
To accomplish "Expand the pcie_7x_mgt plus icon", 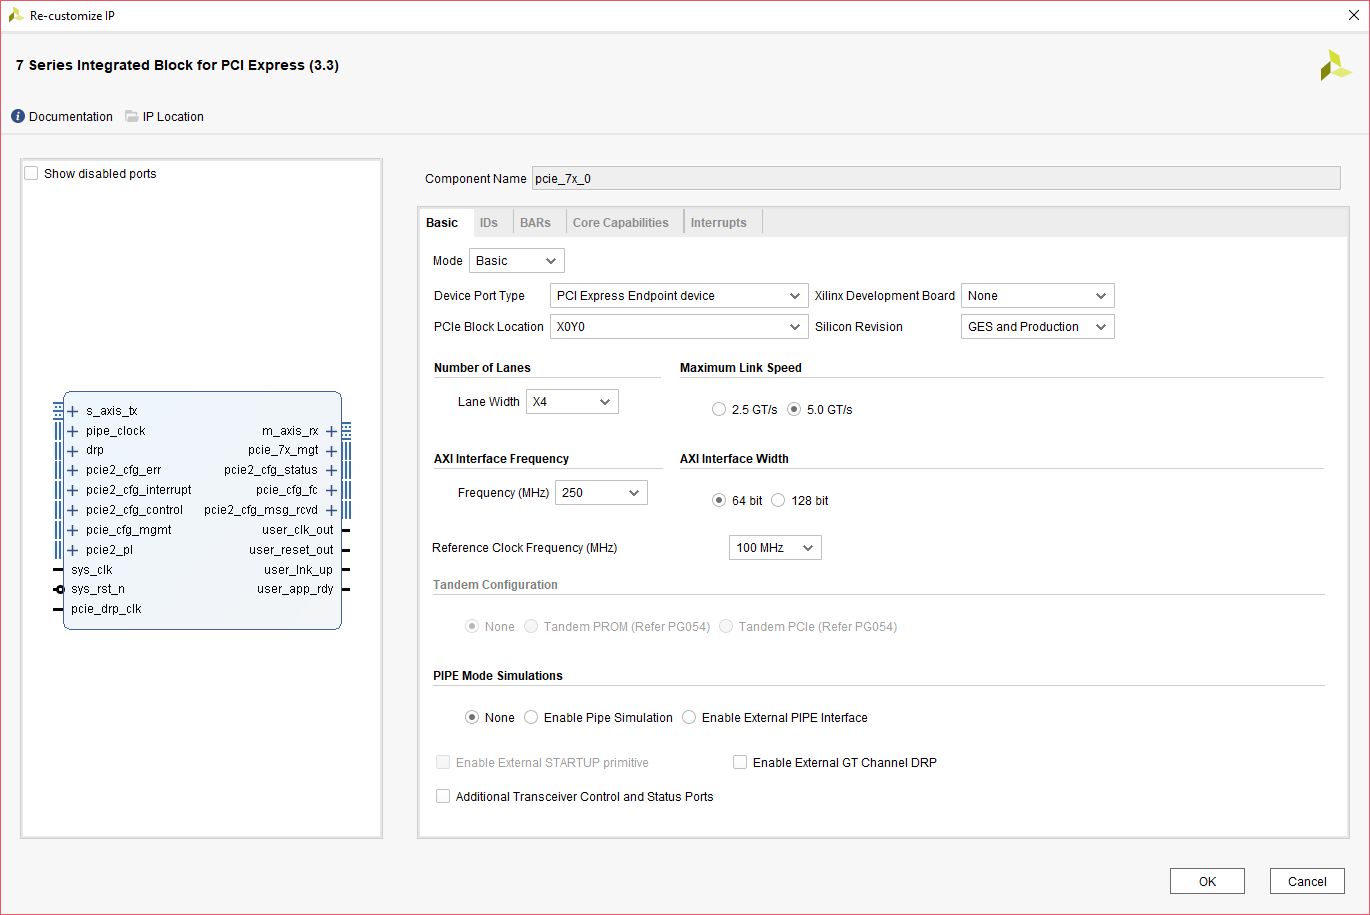I will point(331,451).
